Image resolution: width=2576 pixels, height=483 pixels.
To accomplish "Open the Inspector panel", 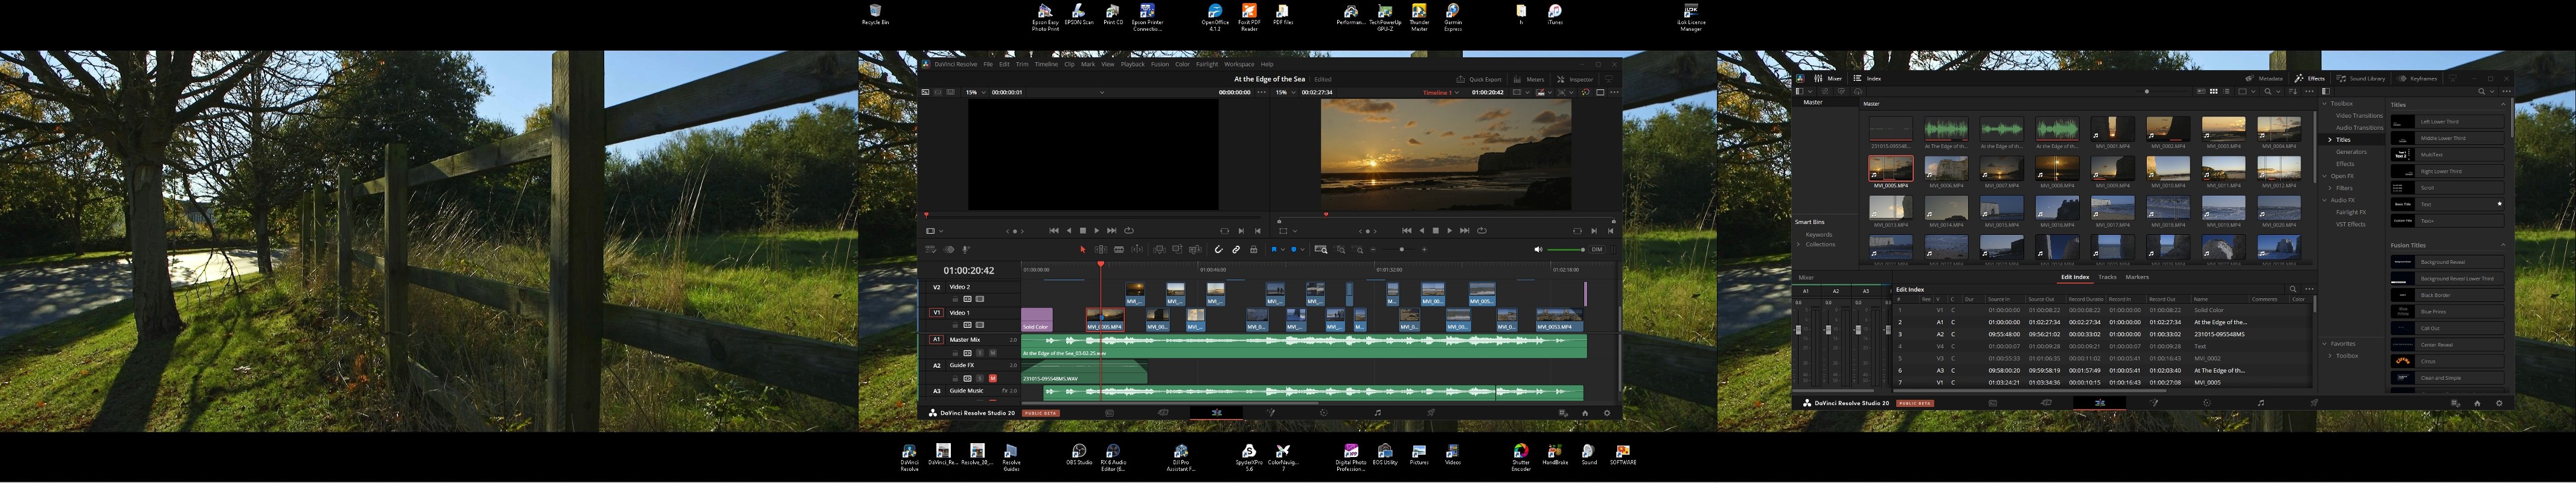I will 1575,80.
